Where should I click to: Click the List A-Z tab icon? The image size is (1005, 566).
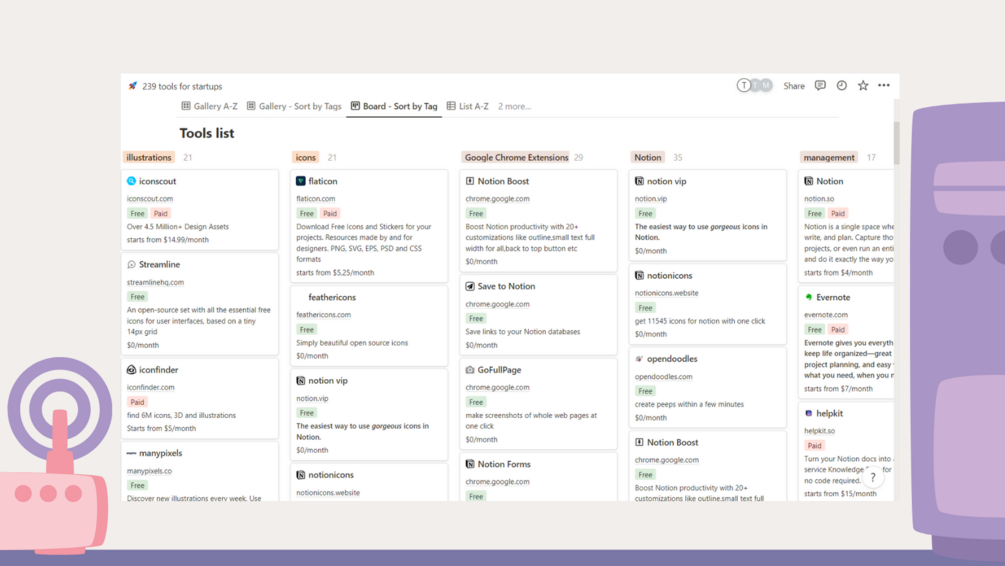pyautogui.click(x=451, y=106)
